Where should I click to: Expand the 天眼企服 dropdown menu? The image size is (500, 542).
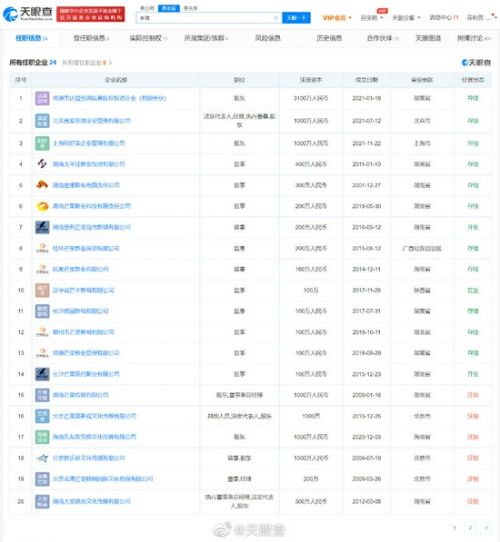406,18
